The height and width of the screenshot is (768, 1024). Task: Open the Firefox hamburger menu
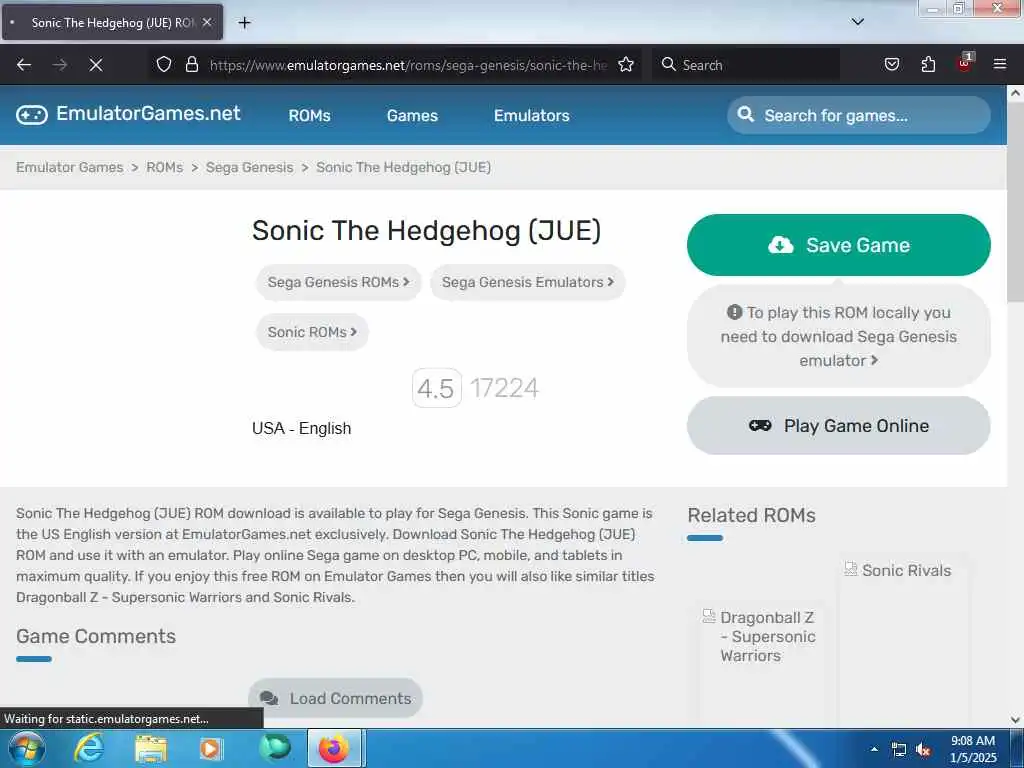coord(999,64)
